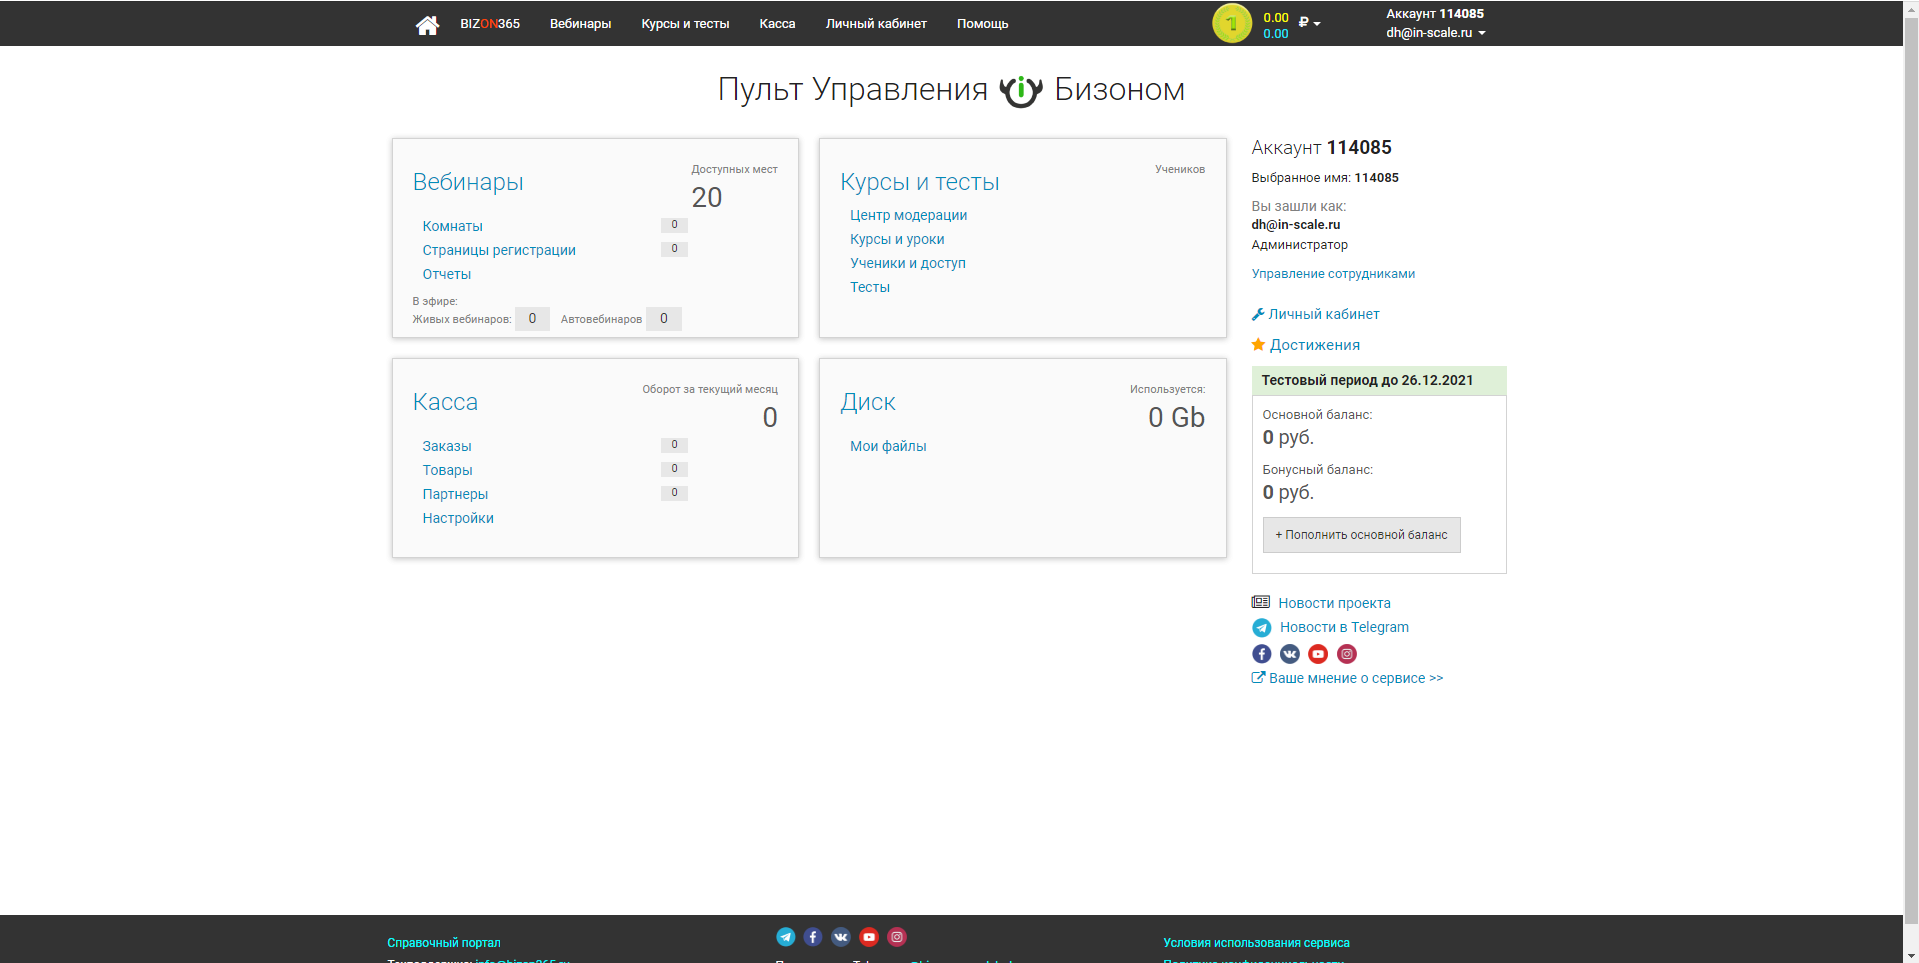Click the Аккаунт 114085 sidebar heading
This screenshot has width=1919, height=963.
[1321, 148]
